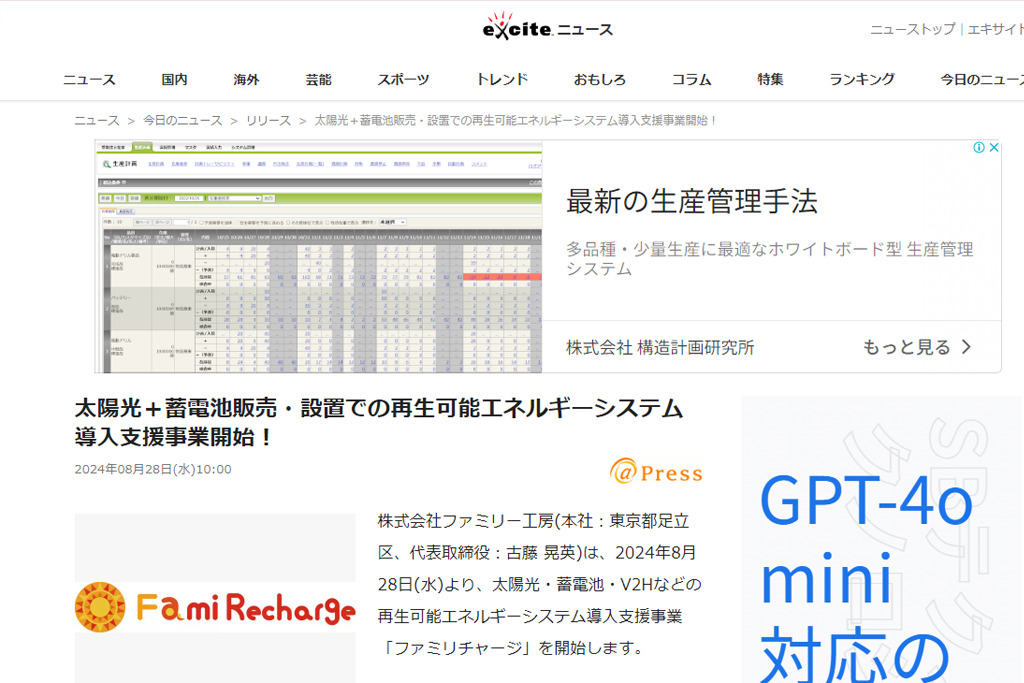Image resolution: width=1024 pixels, height=683 pixels.
Task: Open the コラム section
Action: pyautogui.click(x=692, y=80)
